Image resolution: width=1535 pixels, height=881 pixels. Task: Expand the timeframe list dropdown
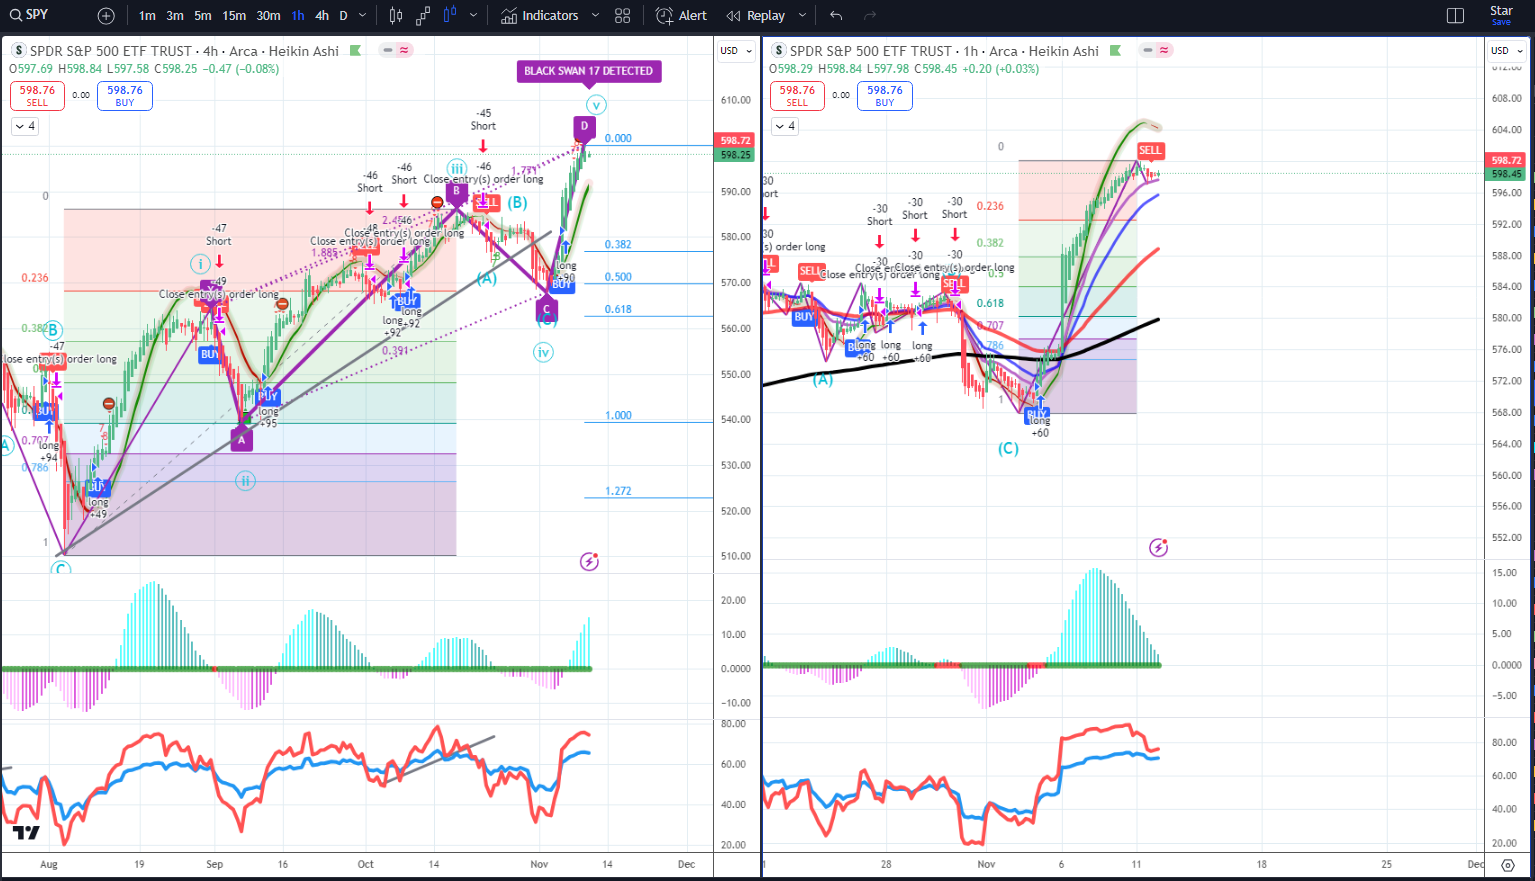pyautogui.click(x=362, y=16)
